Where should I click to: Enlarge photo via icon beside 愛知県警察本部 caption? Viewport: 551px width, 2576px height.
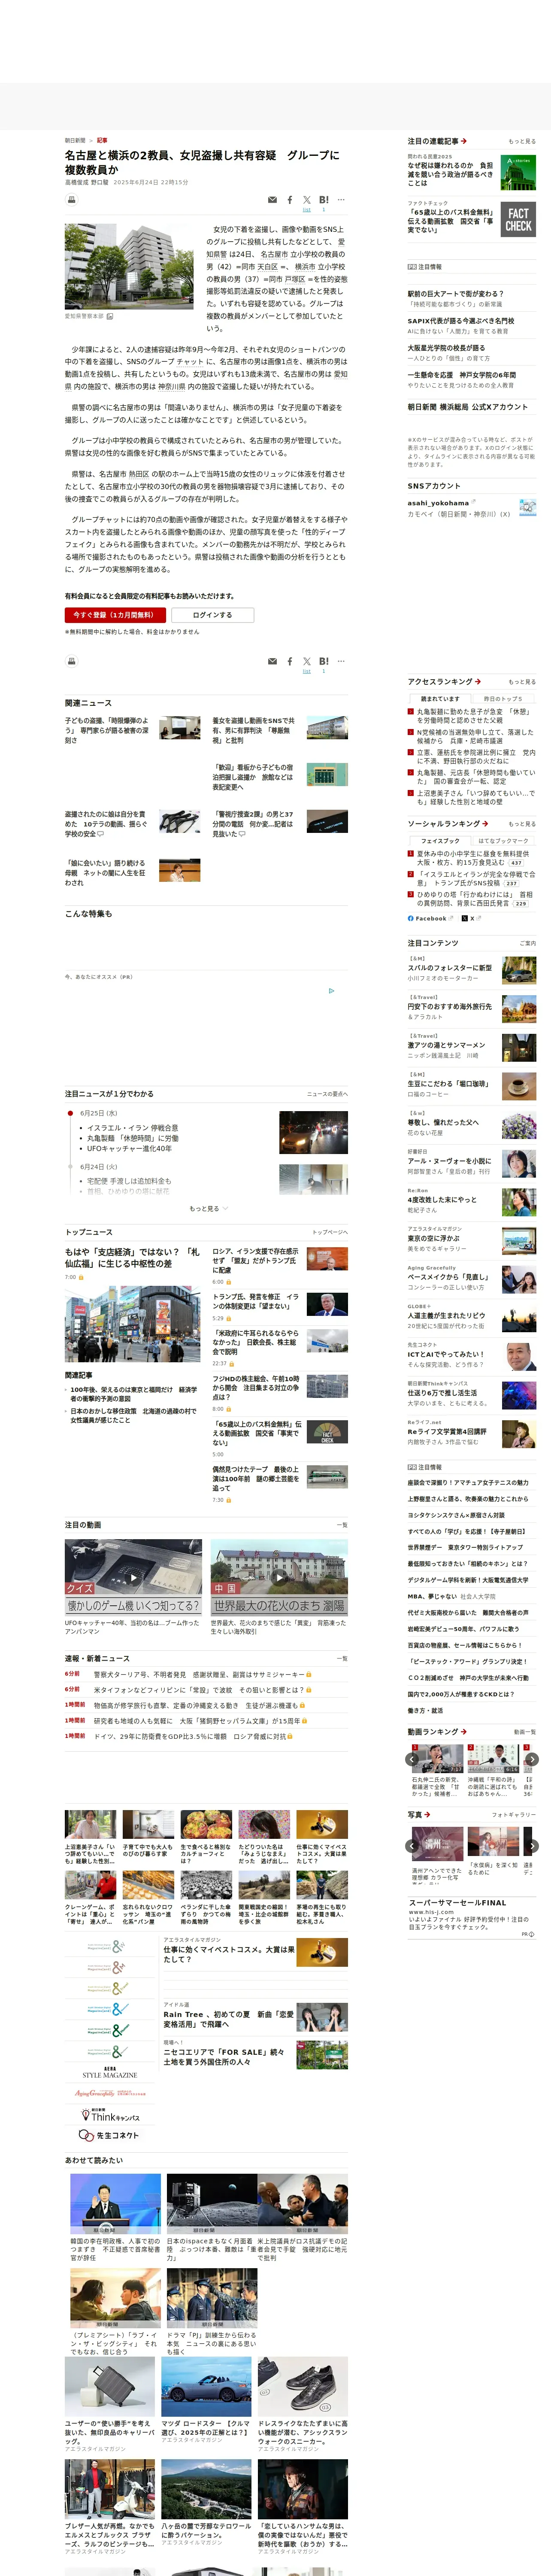110,316
